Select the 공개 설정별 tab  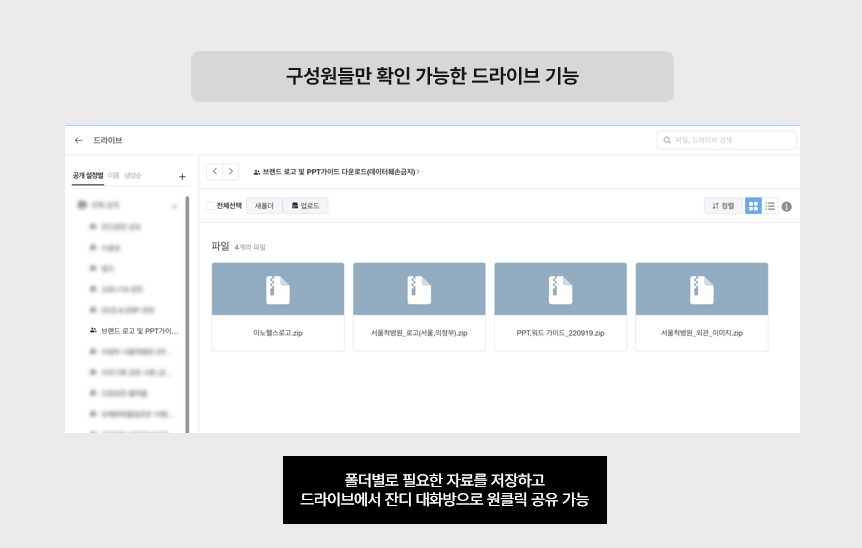click(88, 175)
